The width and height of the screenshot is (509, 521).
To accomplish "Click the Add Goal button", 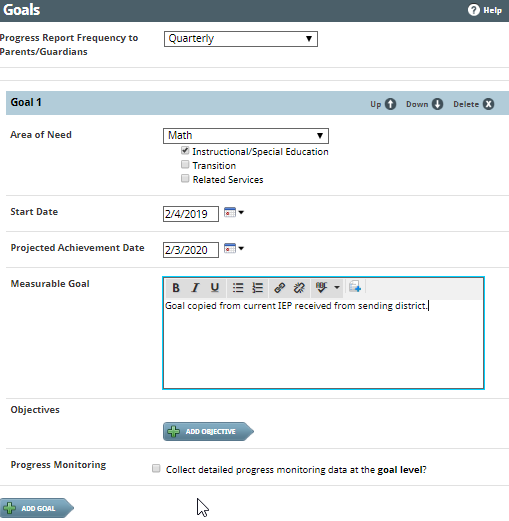I will coord(37,508).
